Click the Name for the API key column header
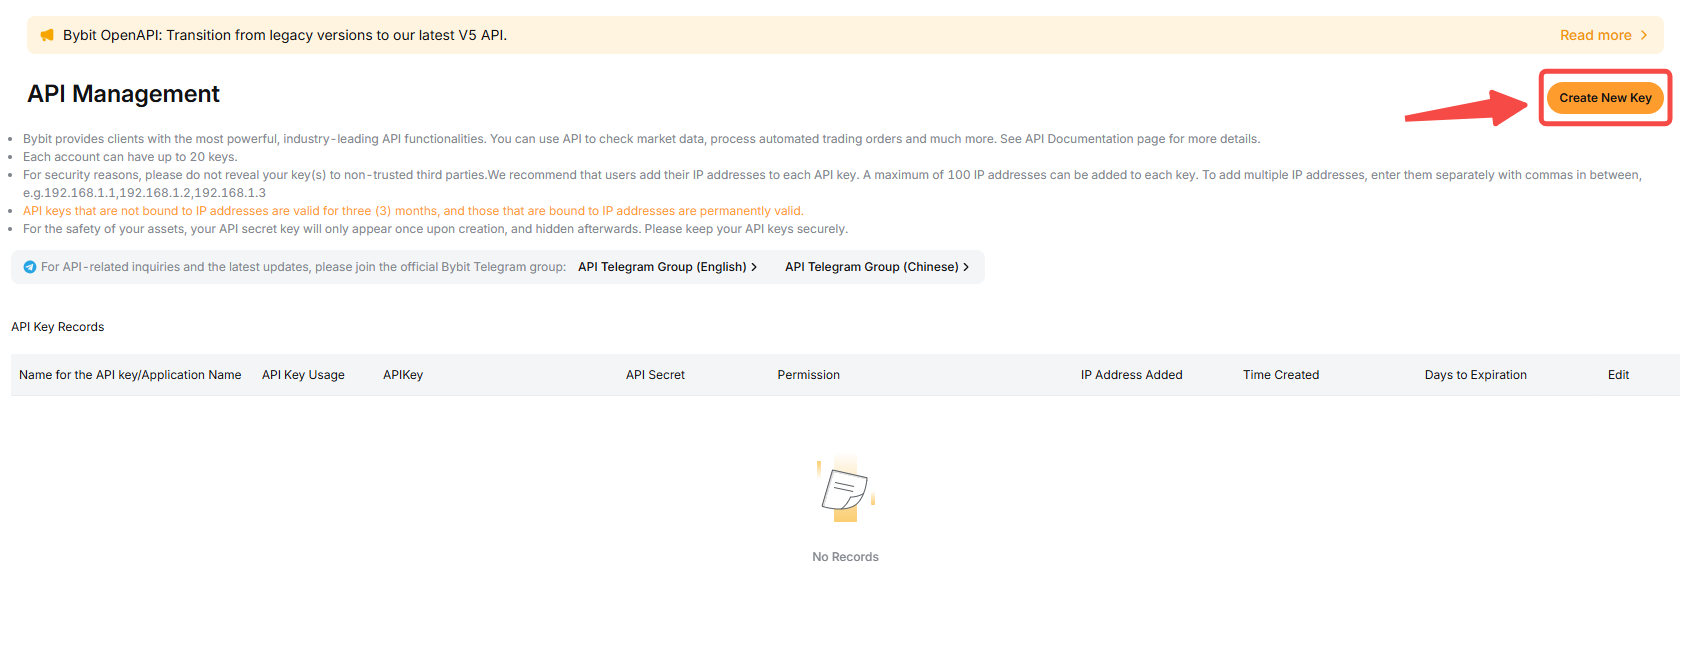 pyautogui.click(x=130, y=375)
